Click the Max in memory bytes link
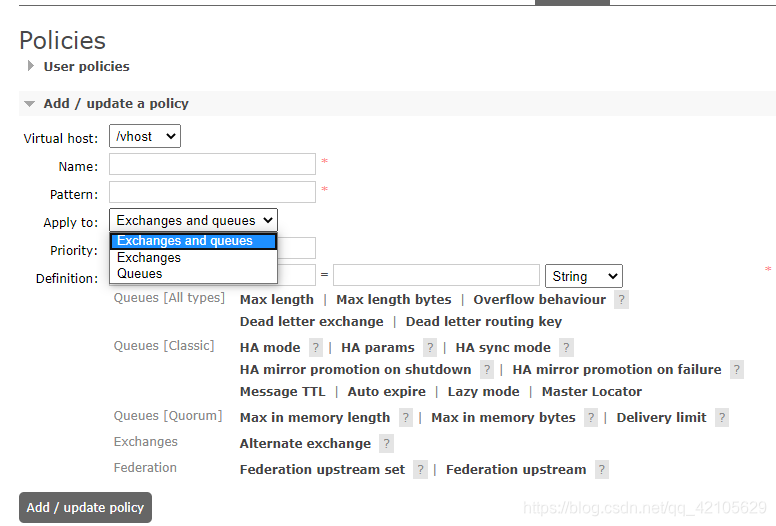The image size is (776, 526). (x=503, y=418)
